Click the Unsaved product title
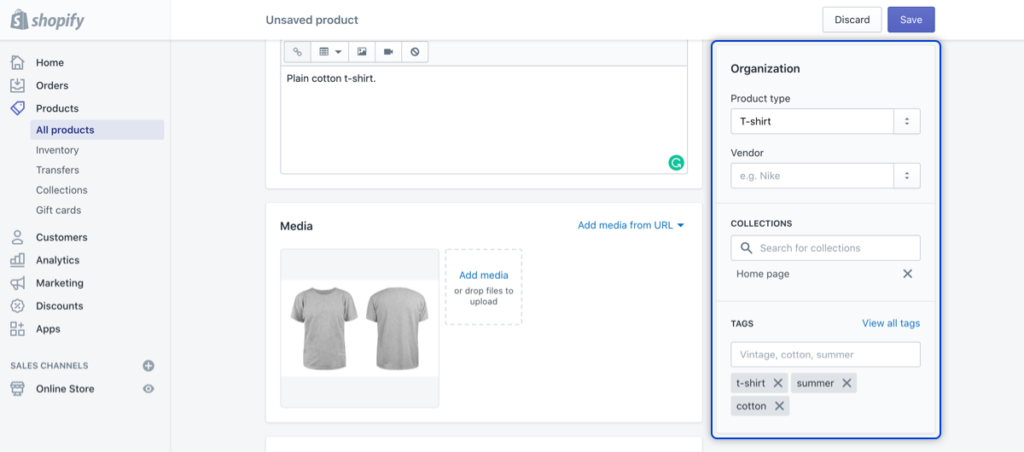Screen dimensions: 1024x452 coord(312,20)
